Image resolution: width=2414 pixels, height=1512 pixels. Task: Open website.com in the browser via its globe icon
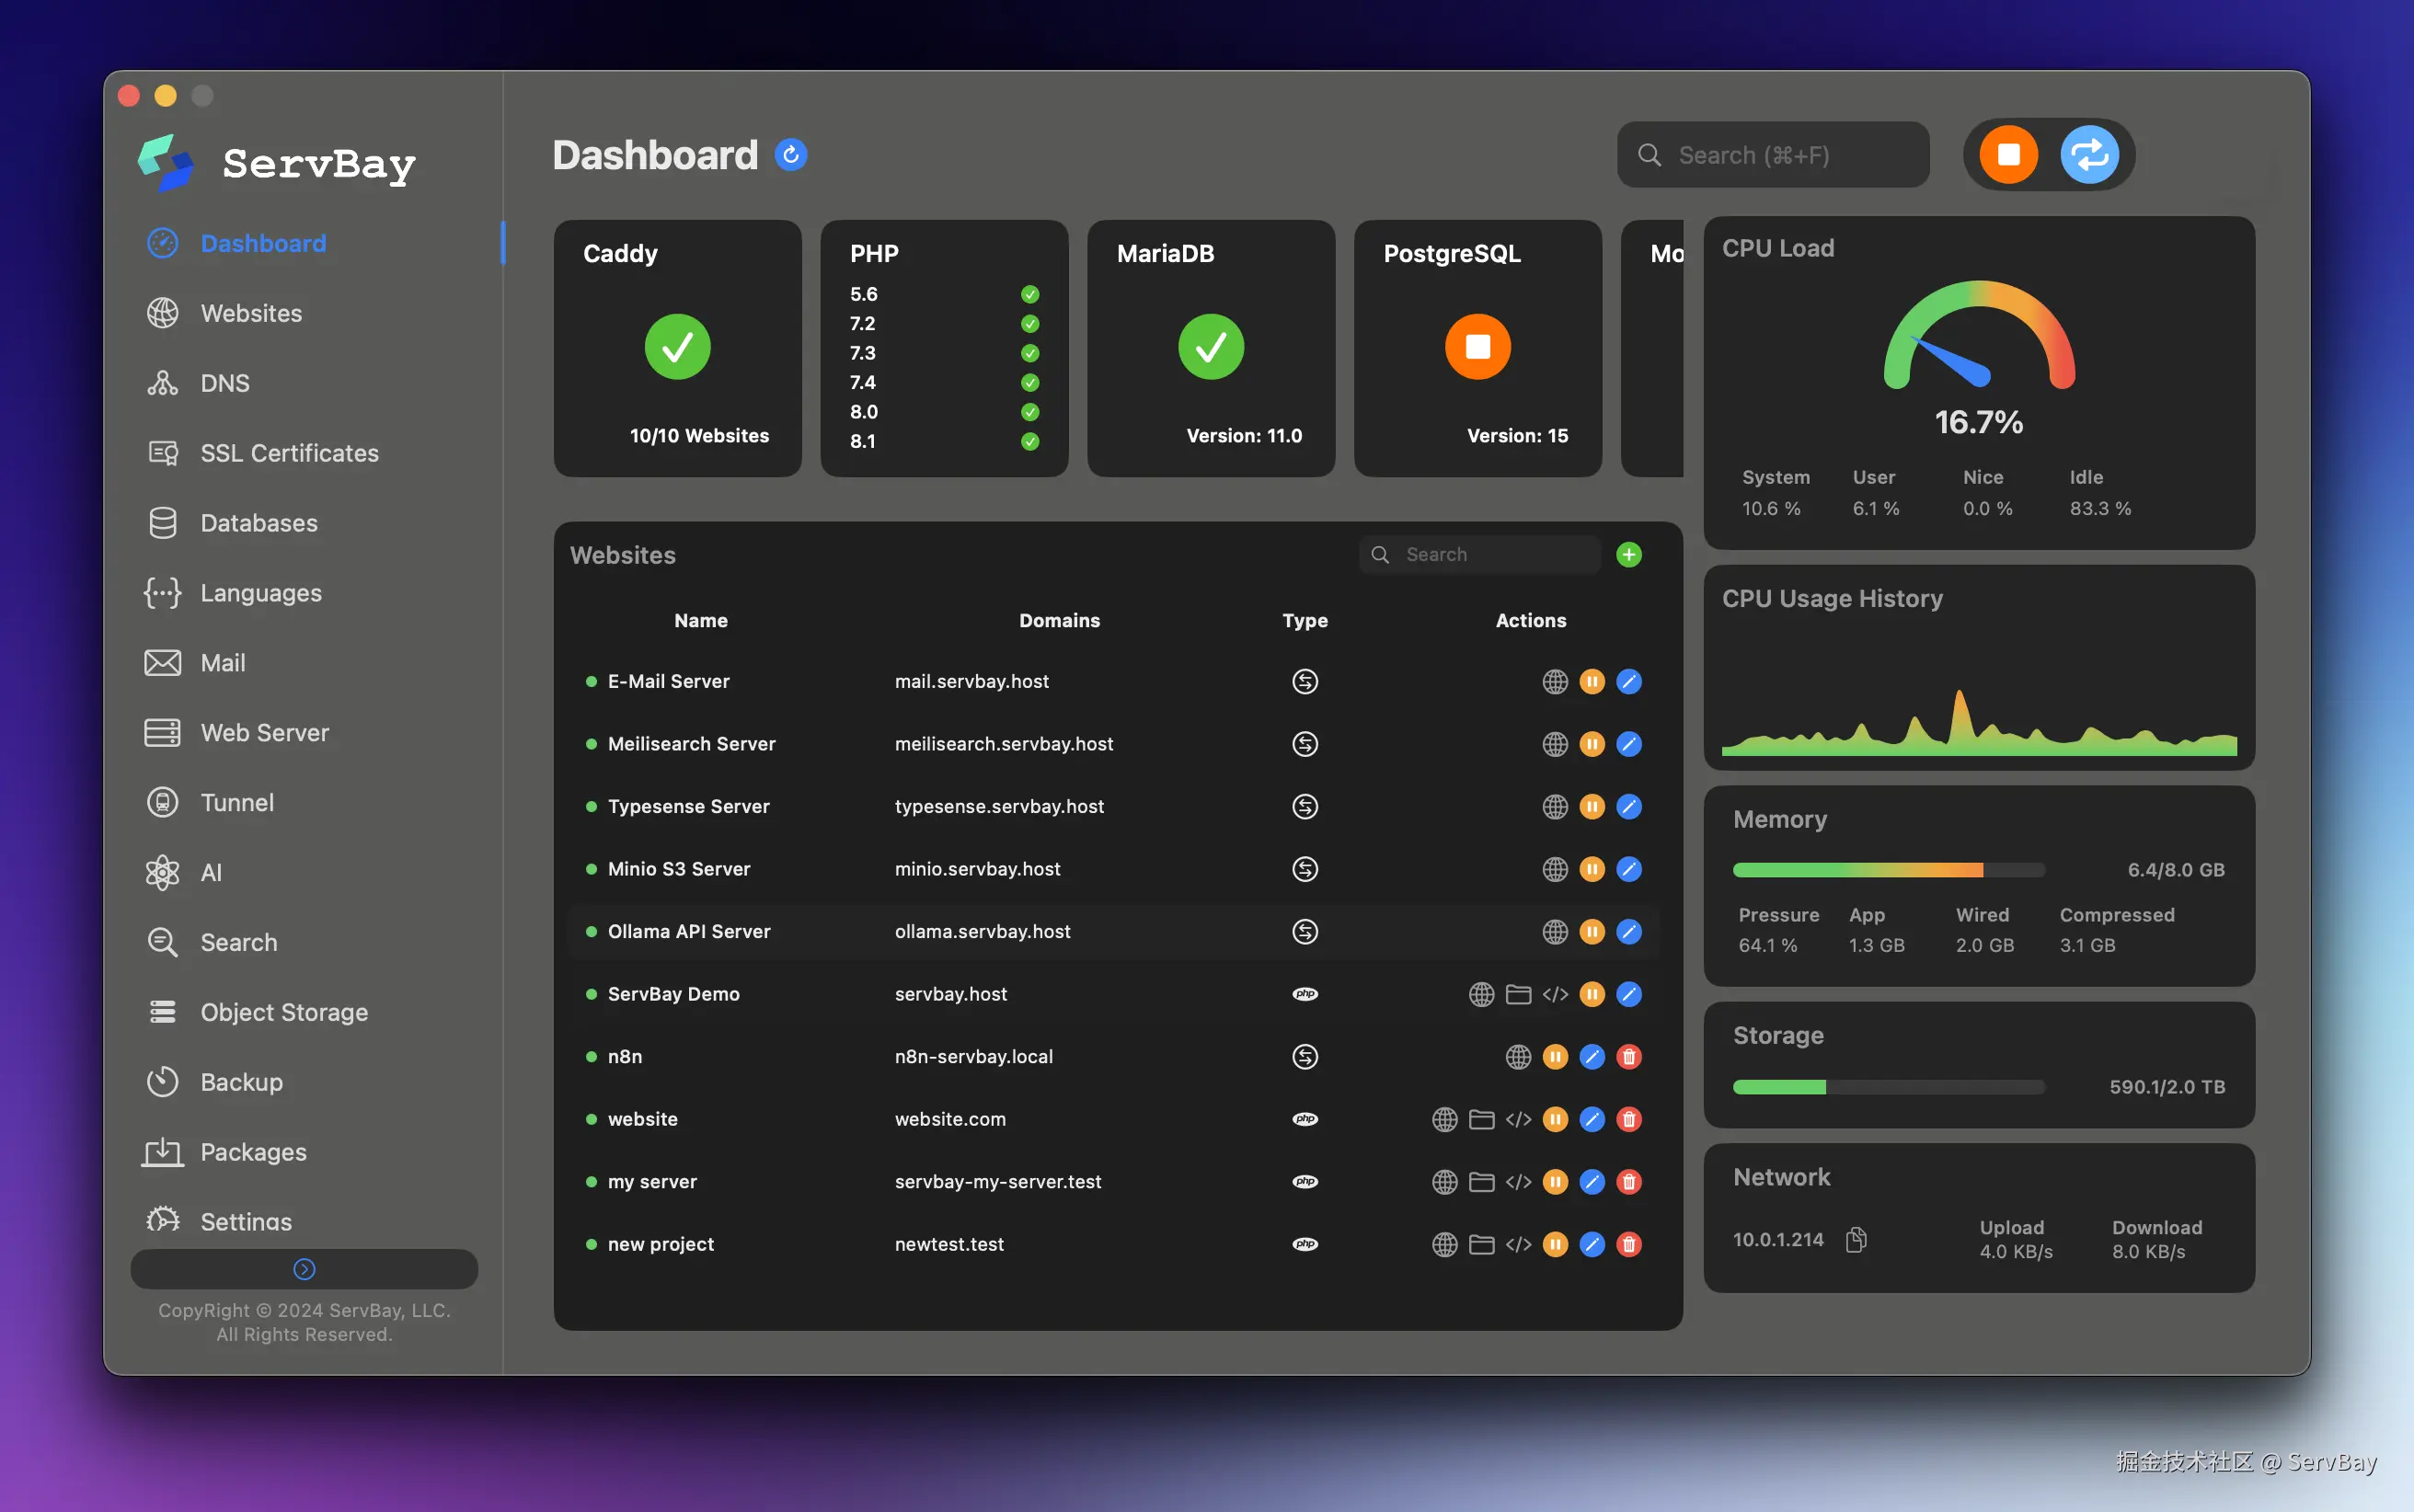[x=1444, y=1120]
